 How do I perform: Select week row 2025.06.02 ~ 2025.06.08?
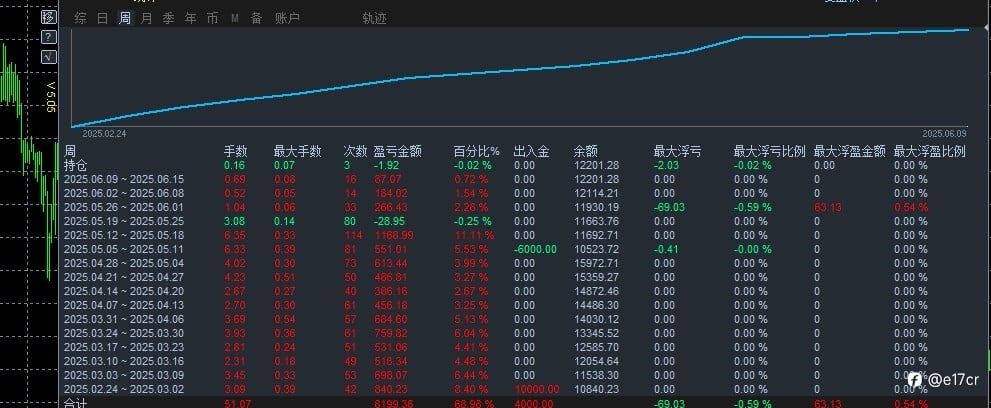tap(124, 193)
